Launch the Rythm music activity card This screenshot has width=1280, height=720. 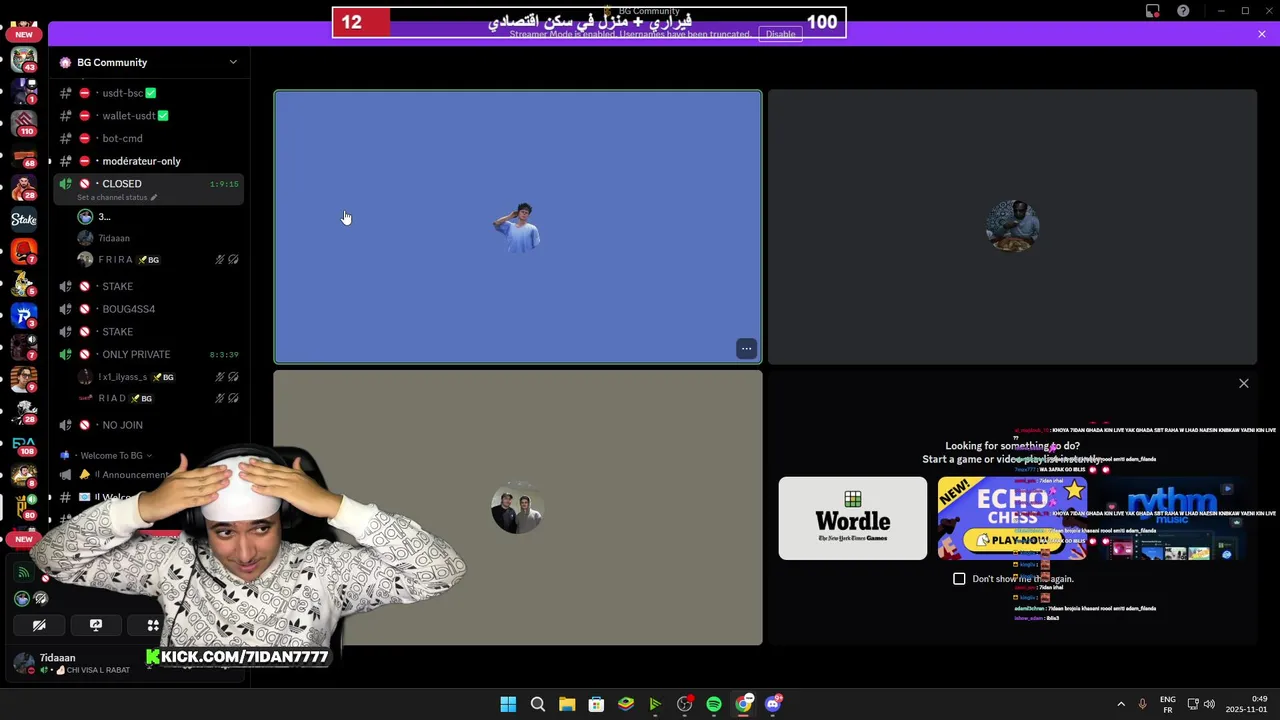coord(1171,518)
